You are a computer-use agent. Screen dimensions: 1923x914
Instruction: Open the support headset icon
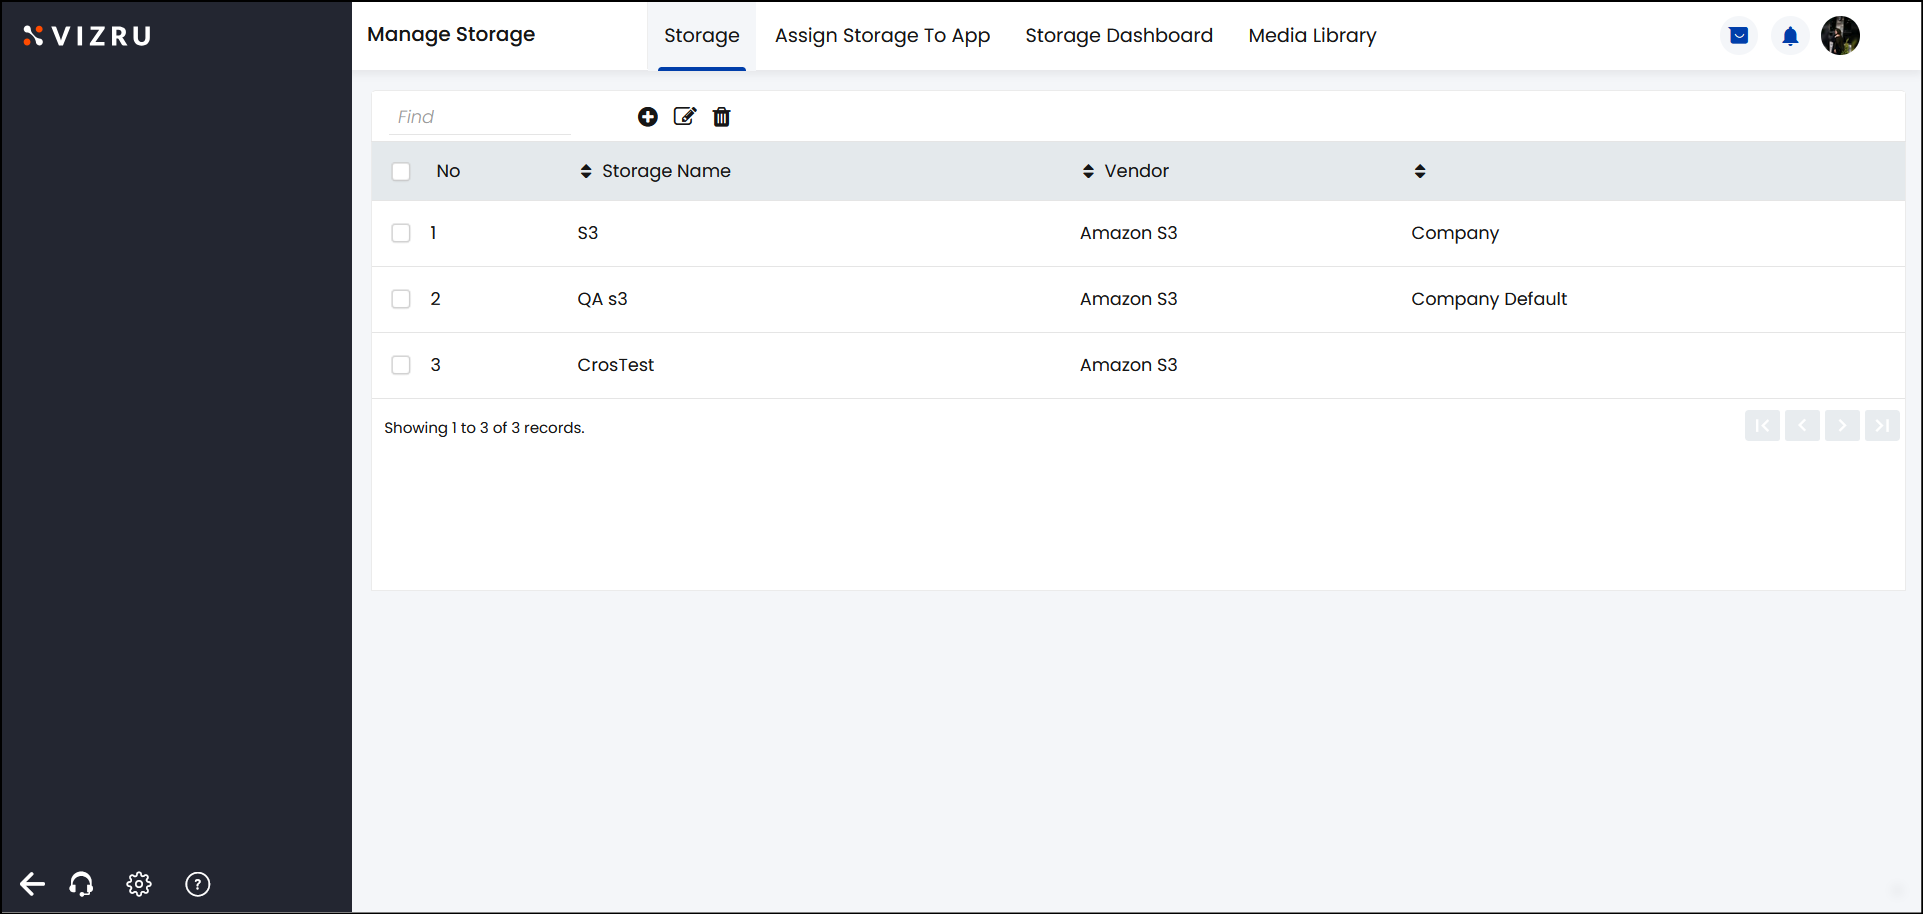point(81,884)
